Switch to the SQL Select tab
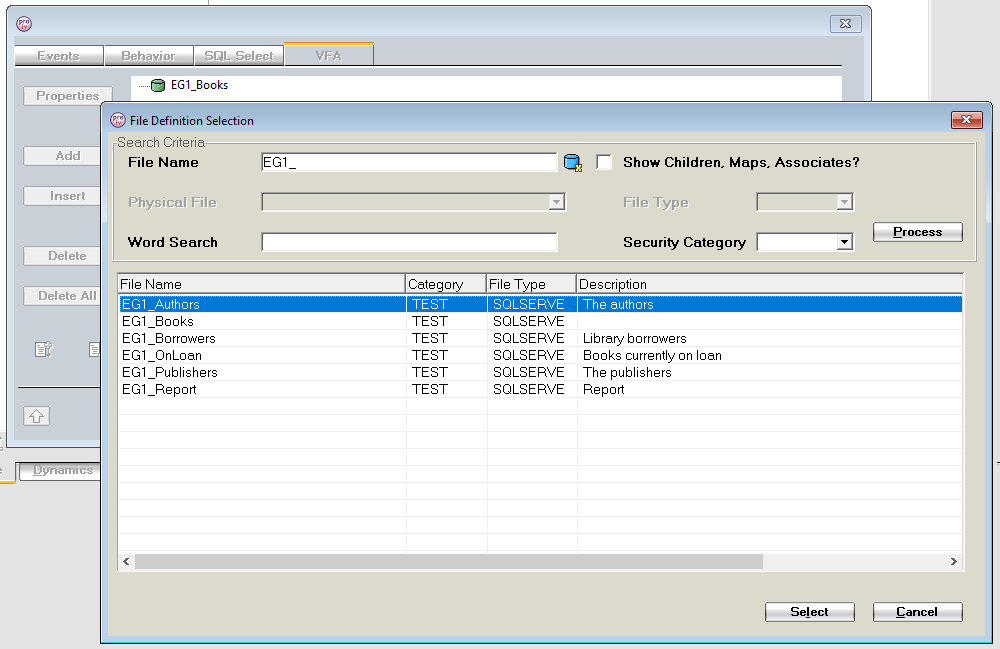Screen dimensions: 1000x649 (239, 56)
